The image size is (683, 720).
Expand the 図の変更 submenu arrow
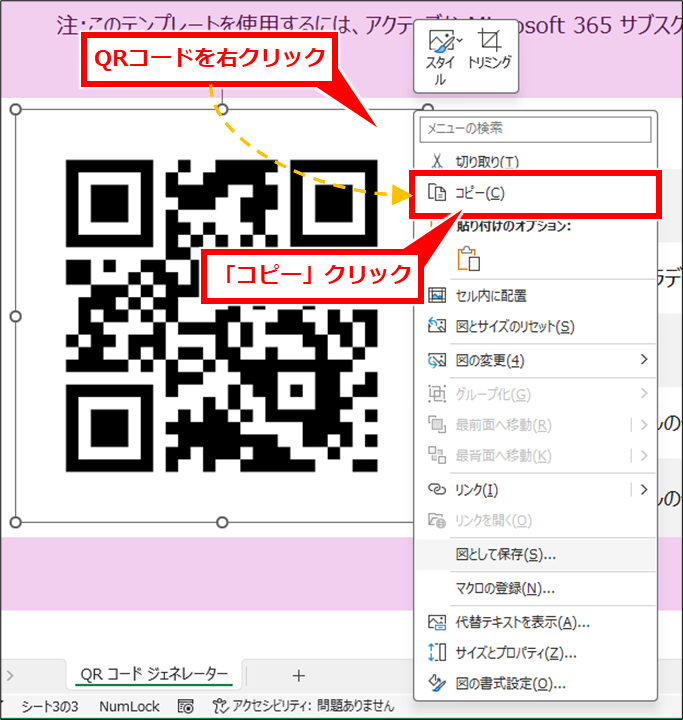click(644, 360)
